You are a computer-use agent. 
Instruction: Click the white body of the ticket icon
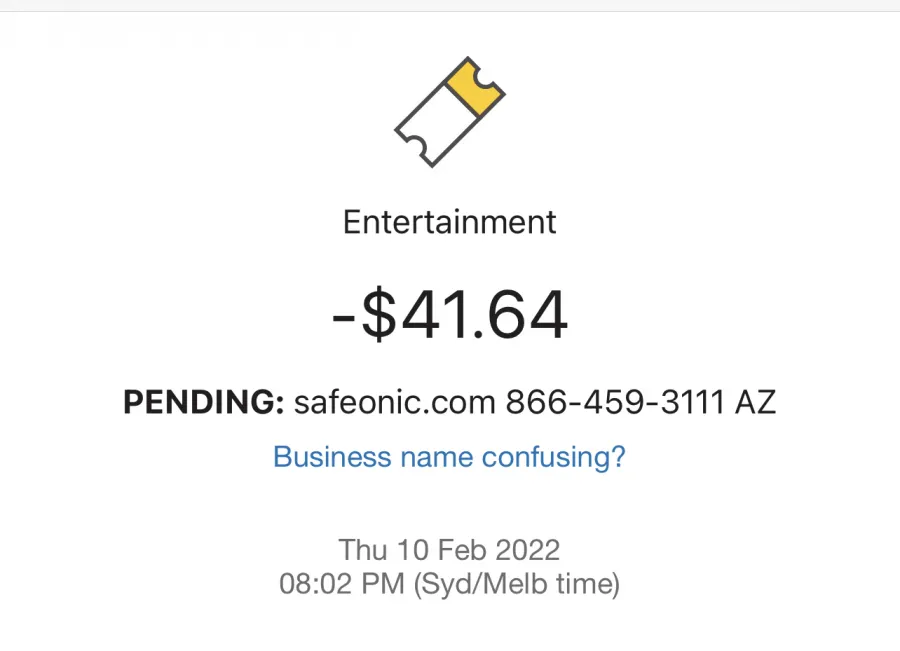(x=436, y=125)
